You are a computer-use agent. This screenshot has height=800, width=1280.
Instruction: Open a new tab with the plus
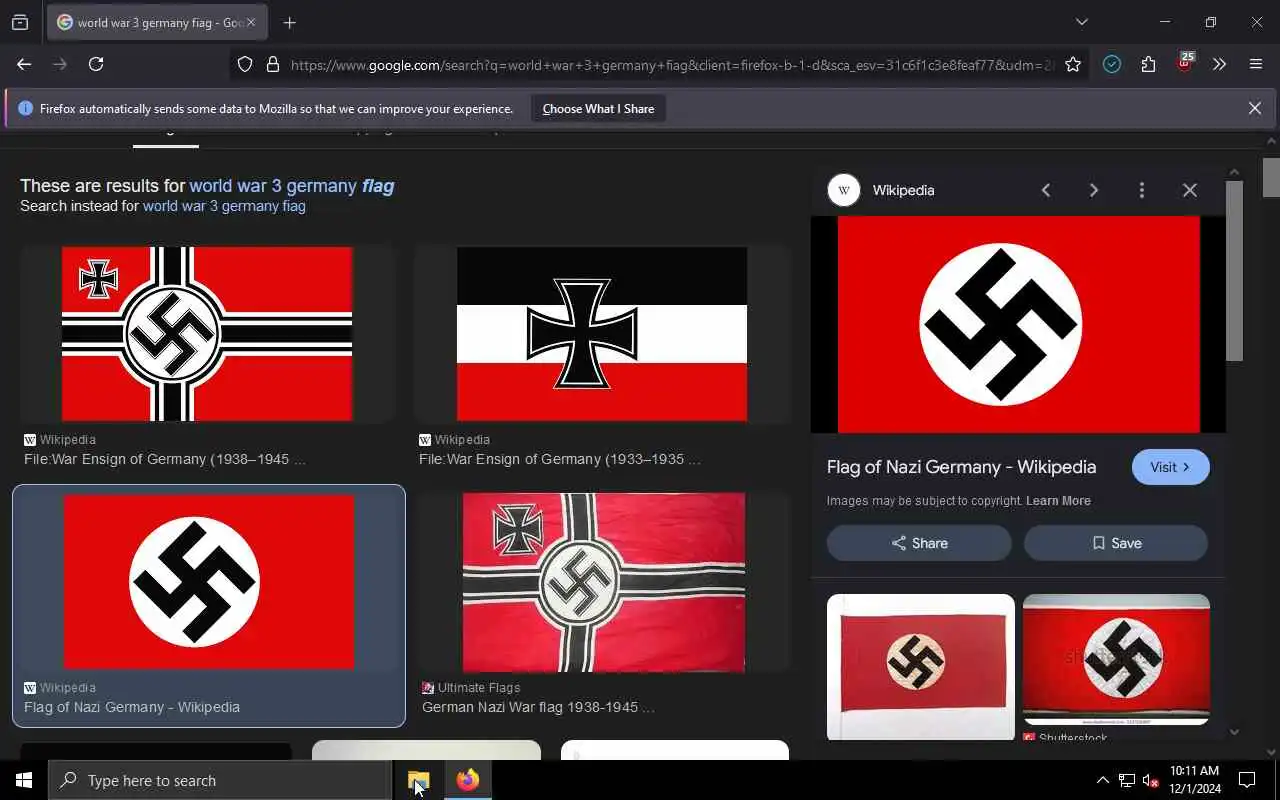tap(290, 22)
